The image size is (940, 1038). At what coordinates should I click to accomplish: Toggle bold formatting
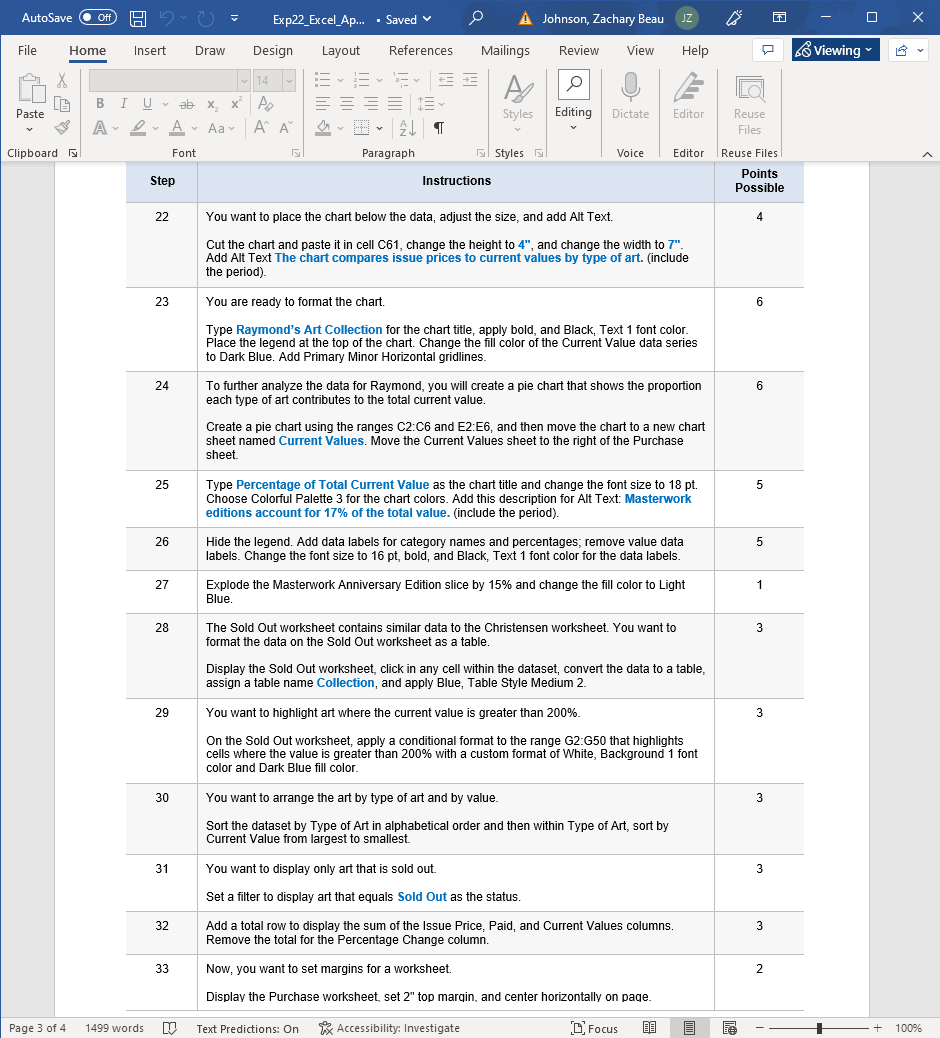tap(99, 103)
